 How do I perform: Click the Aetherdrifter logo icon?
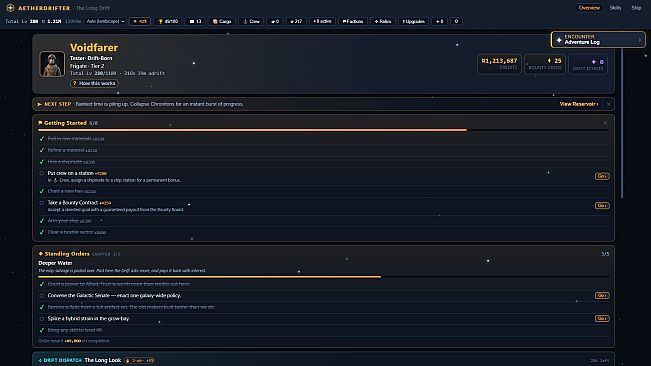coord(10,8)
